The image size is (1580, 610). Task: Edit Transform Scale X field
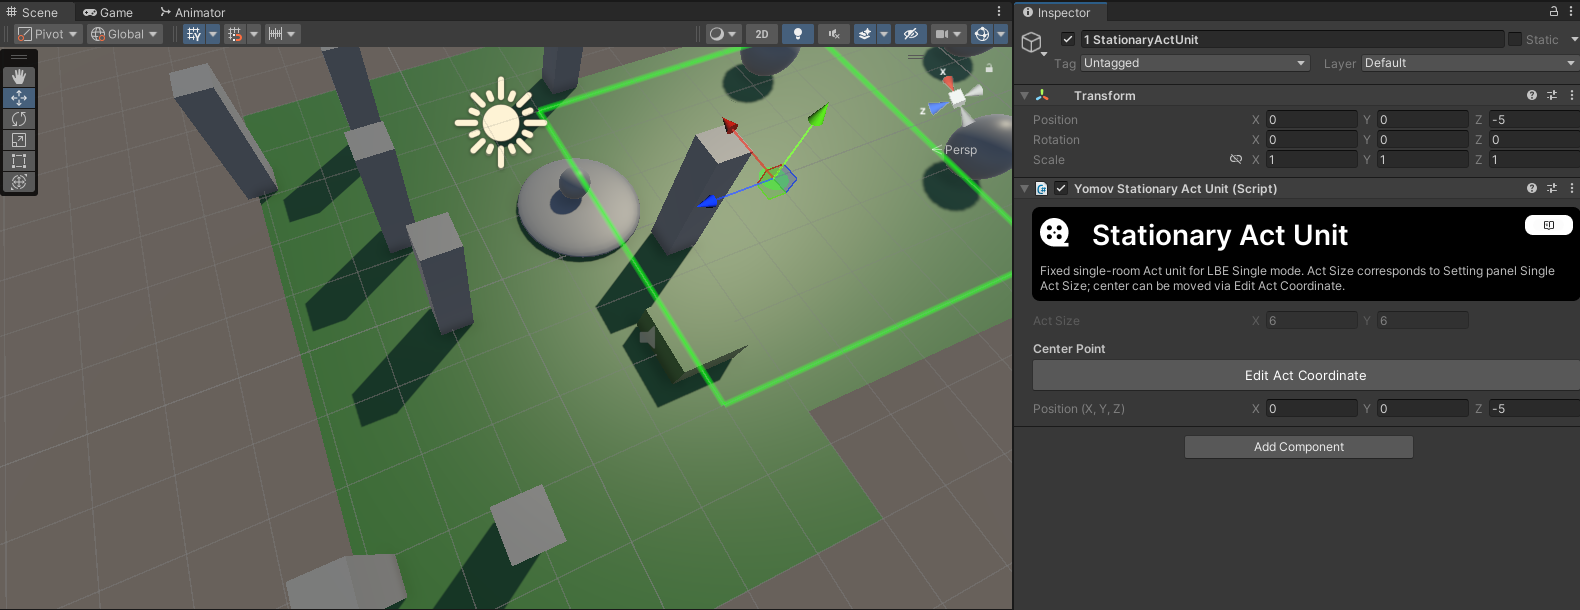pyautogui.click(x=1312, y=159)
